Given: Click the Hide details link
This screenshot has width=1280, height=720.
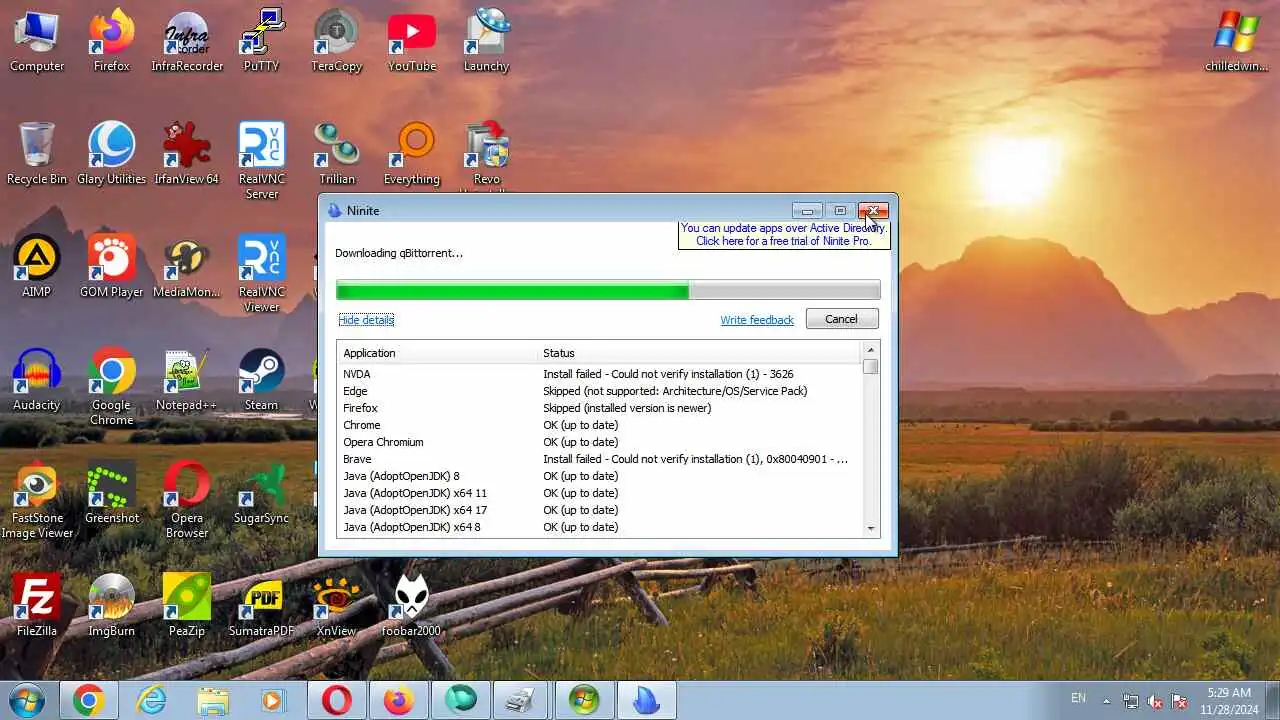Looking at the screenshot, I should pos(366,320).
